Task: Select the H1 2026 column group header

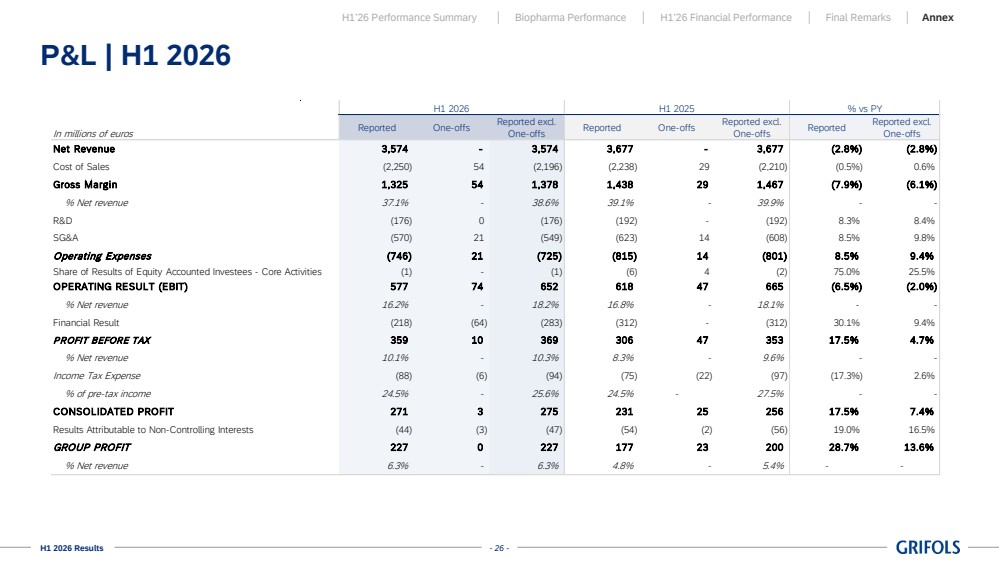Action: [451, 108]
